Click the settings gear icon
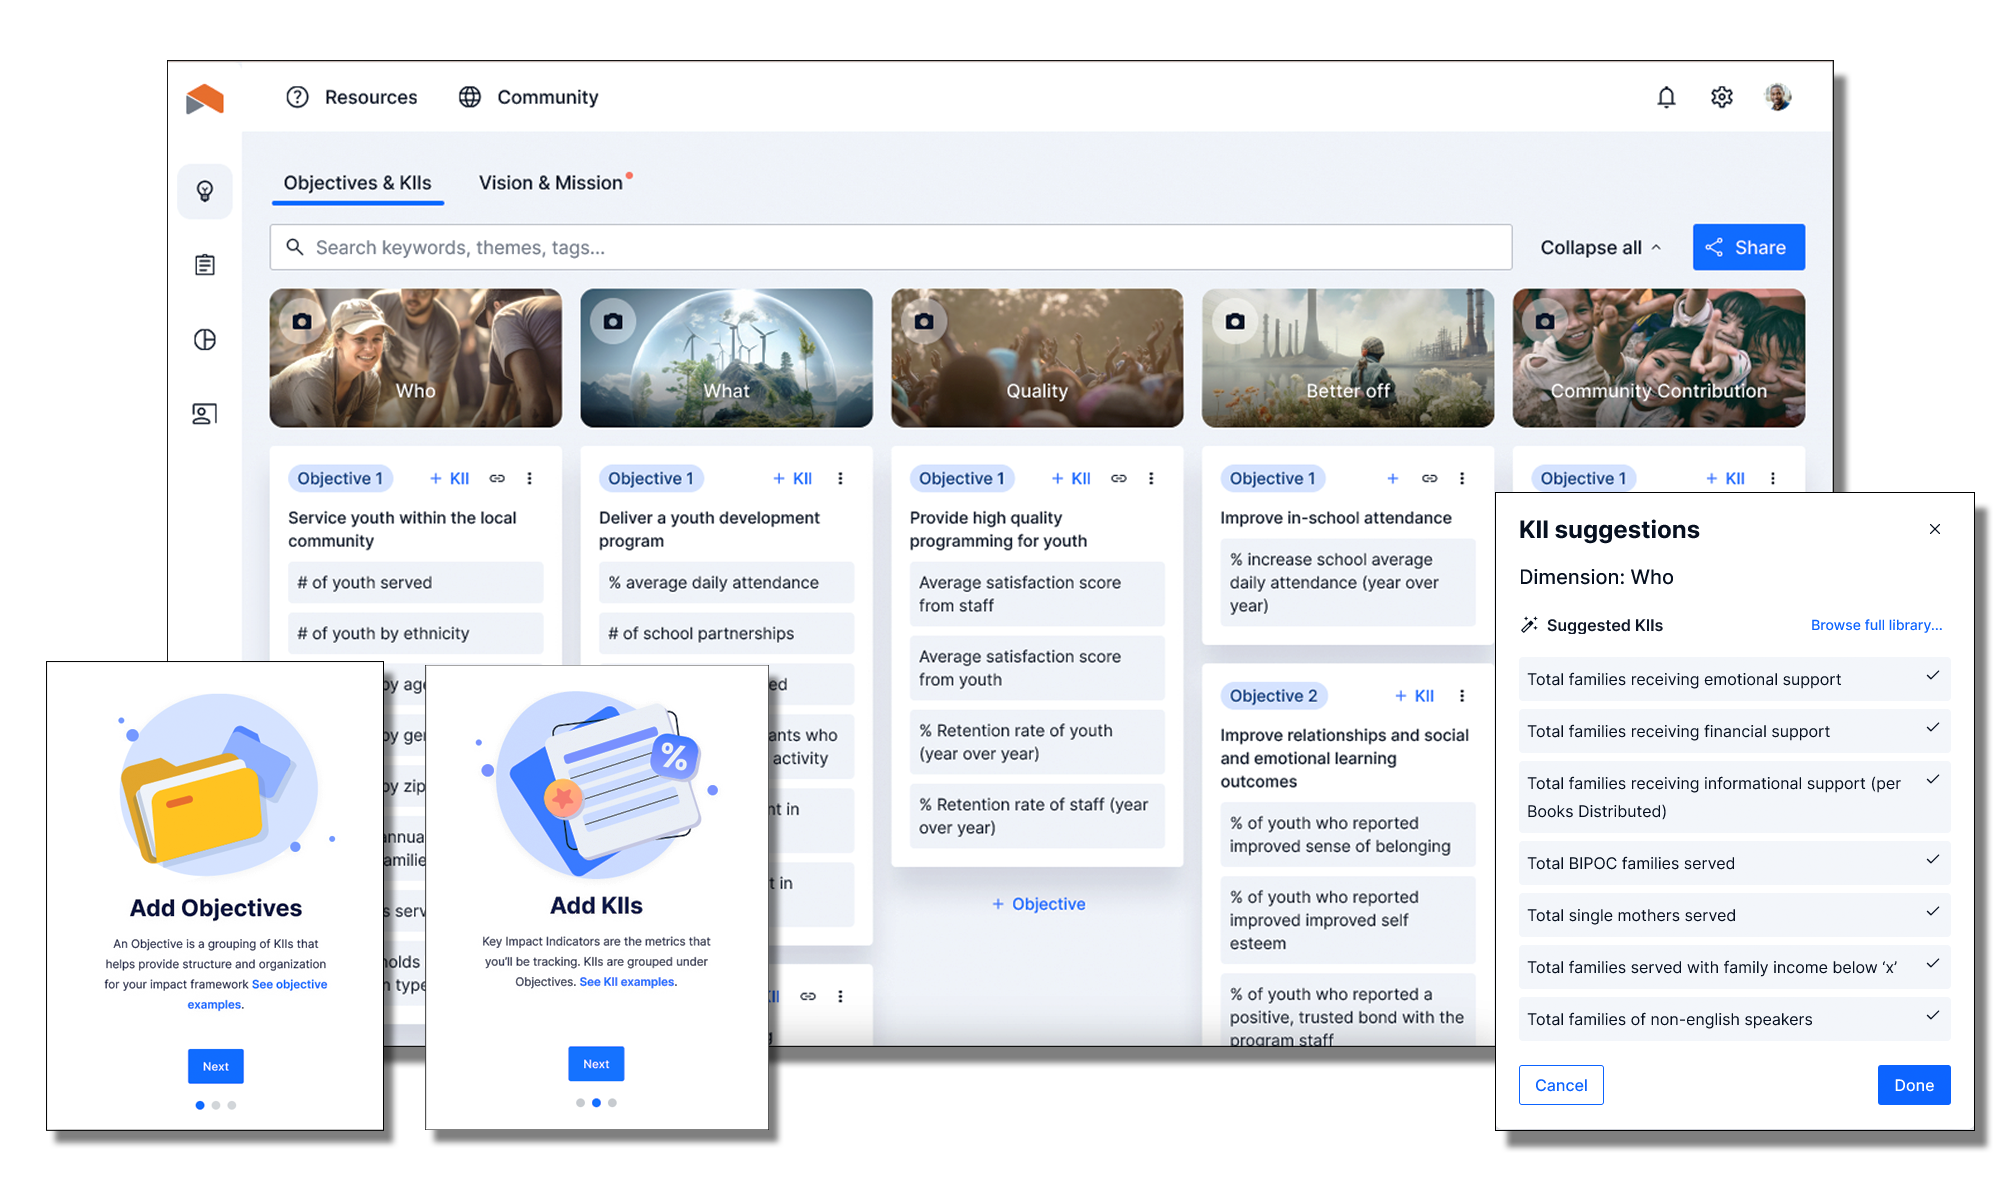 click(1721, 96)
